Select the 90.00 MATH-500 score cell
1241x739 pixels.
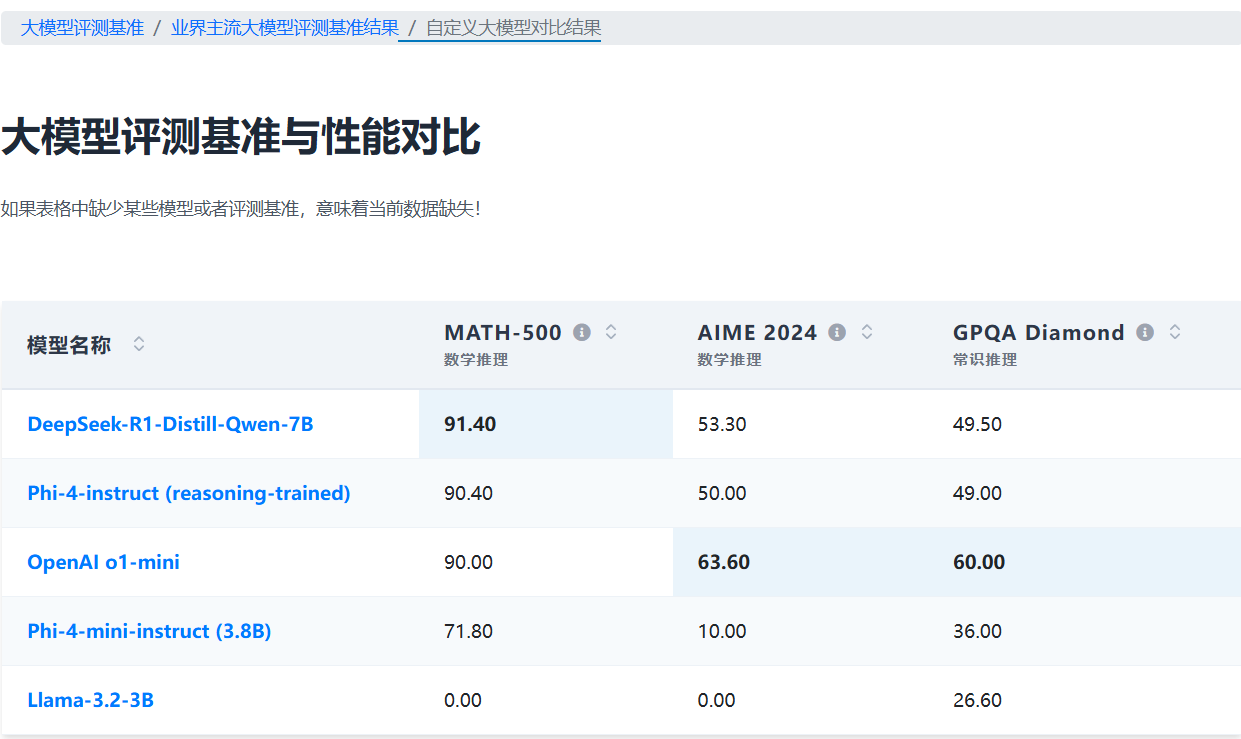click(x=546, y=562)
